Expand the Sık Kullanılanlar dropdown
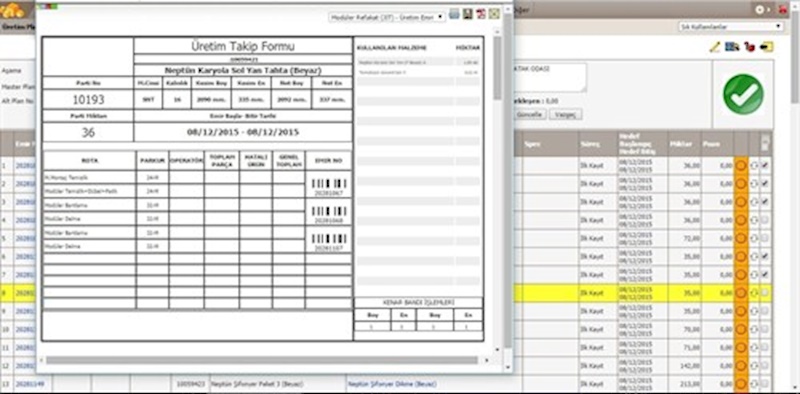Screen dimensions: 800x394 click(x=731, y=27)
